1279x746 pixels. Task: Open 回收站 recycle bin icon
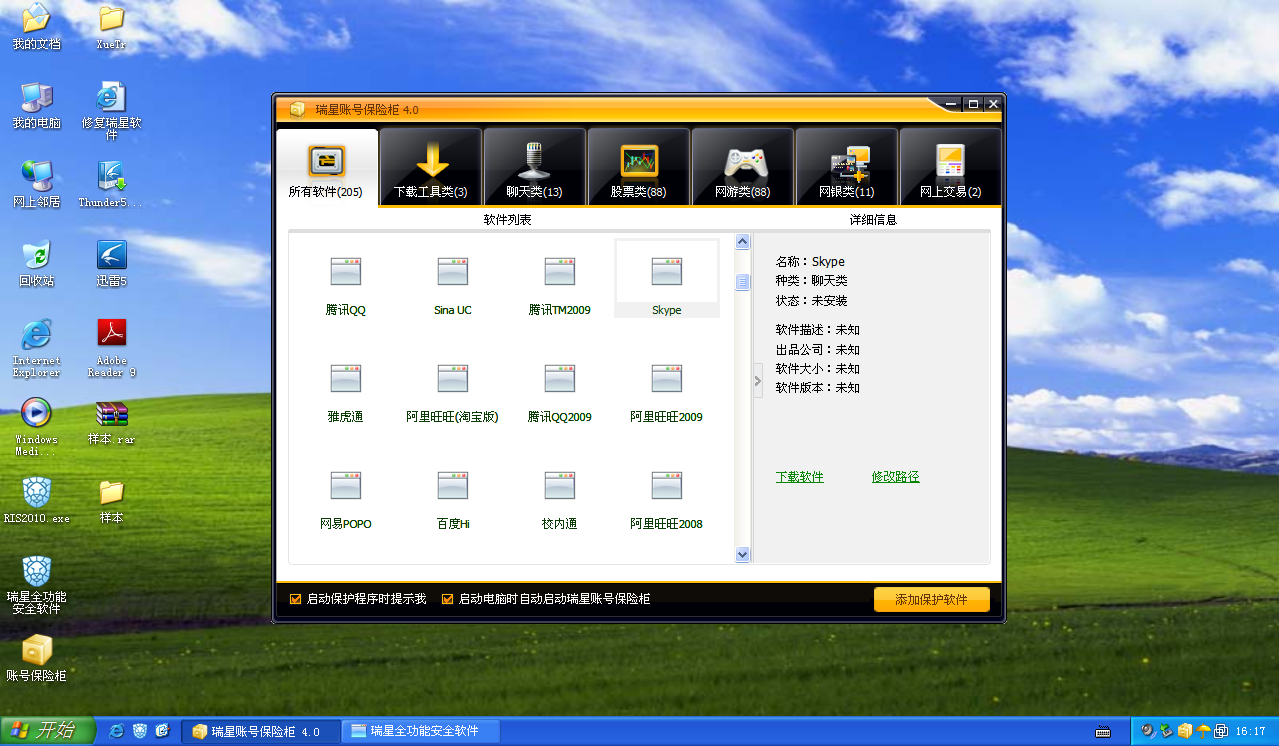36,263
